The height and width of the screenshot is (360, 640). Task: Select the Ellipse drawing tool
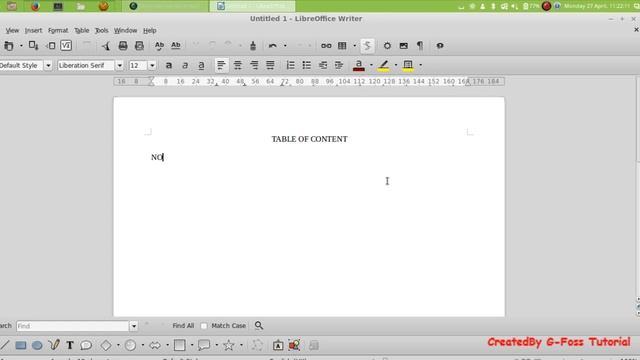click(37, 346)
